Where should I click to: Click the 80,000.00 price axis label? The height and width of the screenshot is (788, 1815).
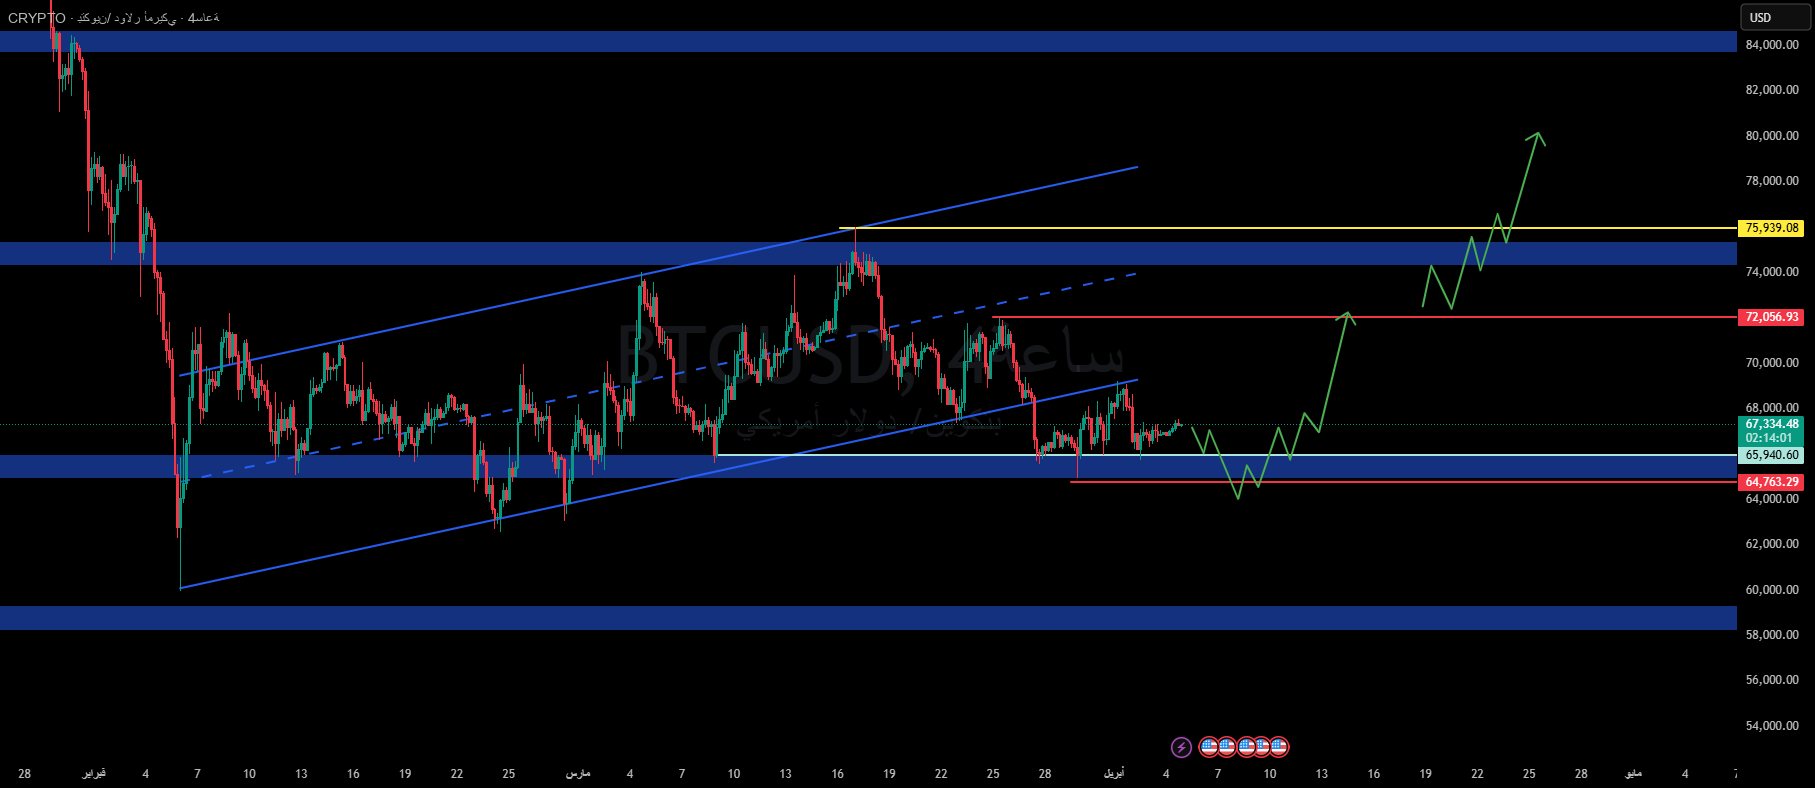point(1772,136)
